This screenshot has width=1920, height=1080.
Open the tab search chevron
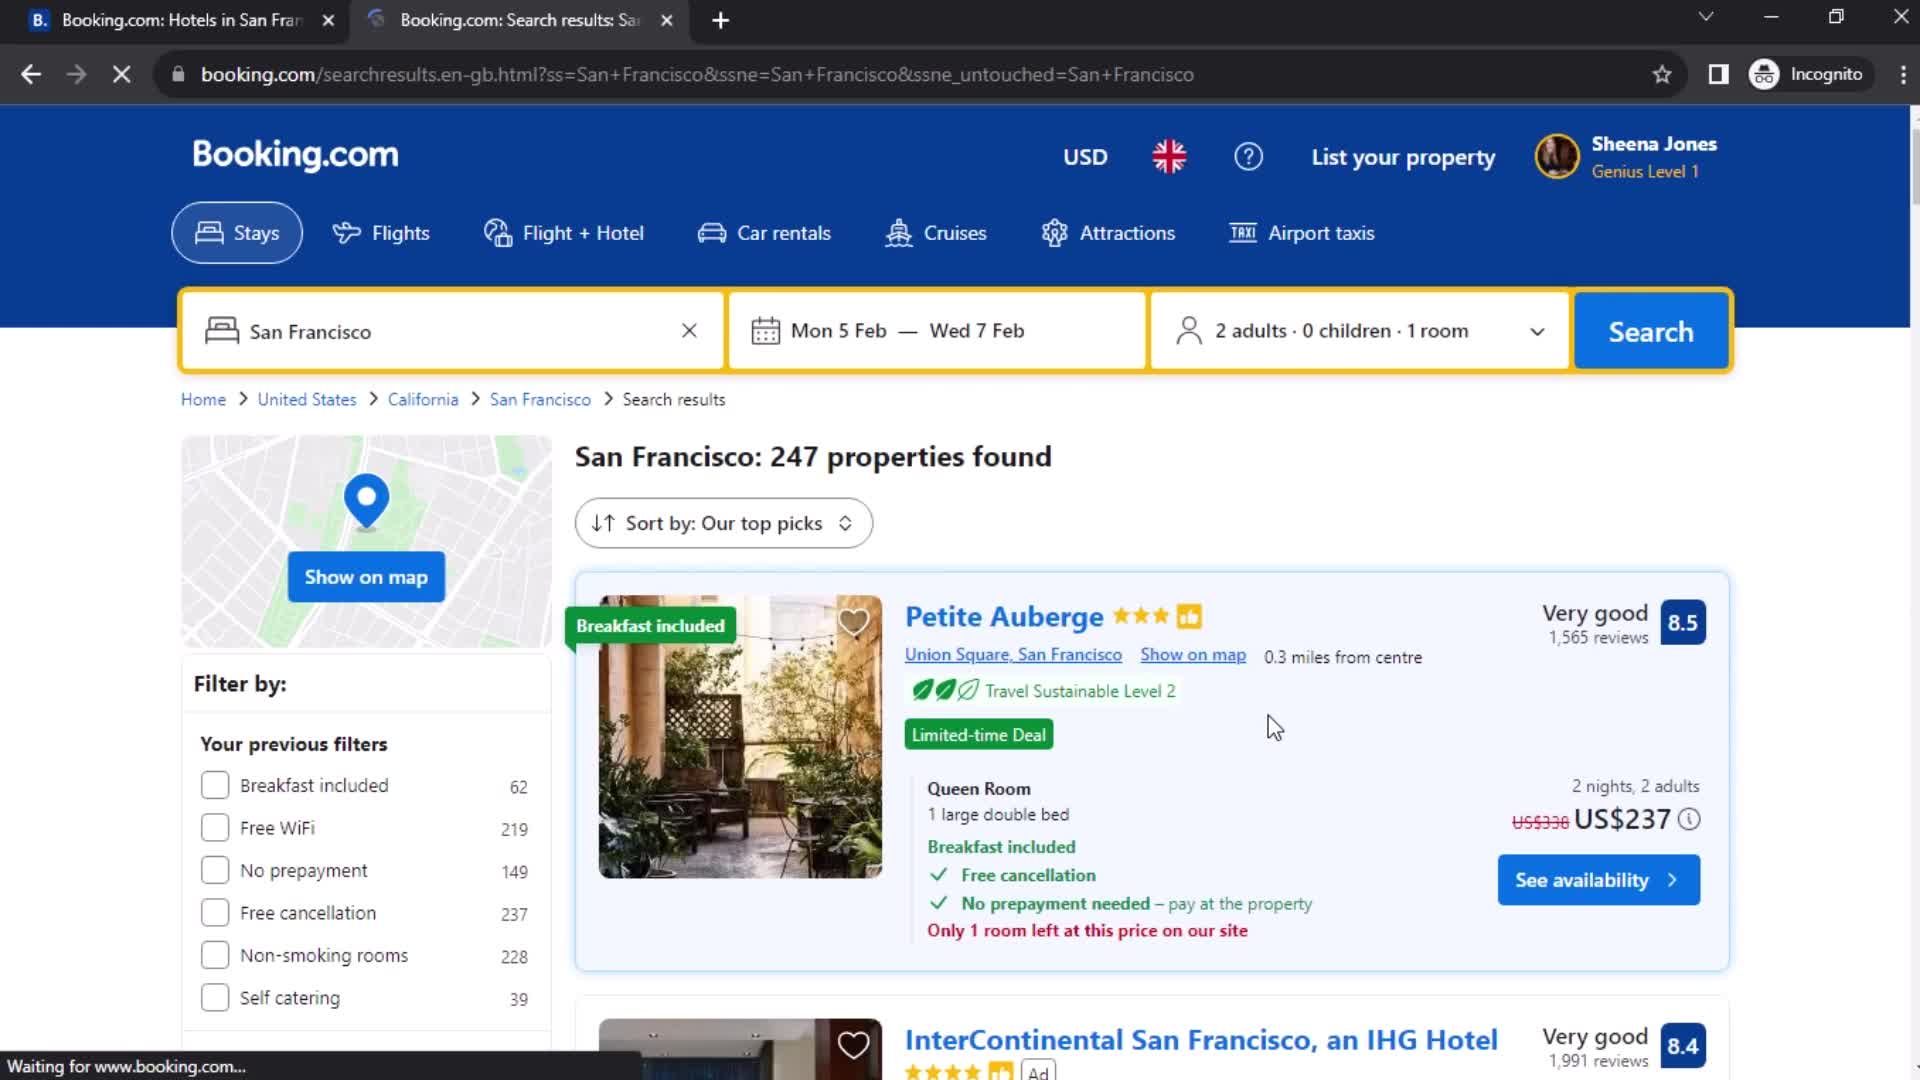click(x=1706, y=17)
